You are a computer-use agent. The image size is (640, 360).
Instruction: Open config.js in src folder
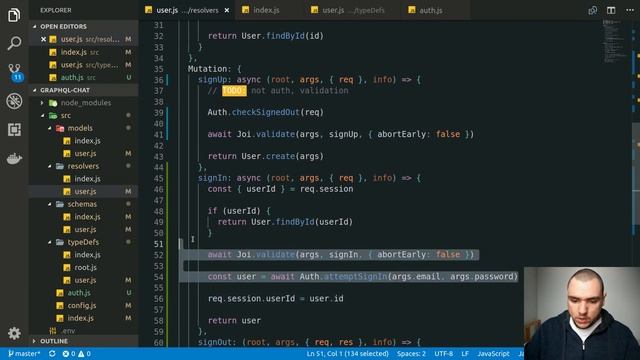pos(84,305)
